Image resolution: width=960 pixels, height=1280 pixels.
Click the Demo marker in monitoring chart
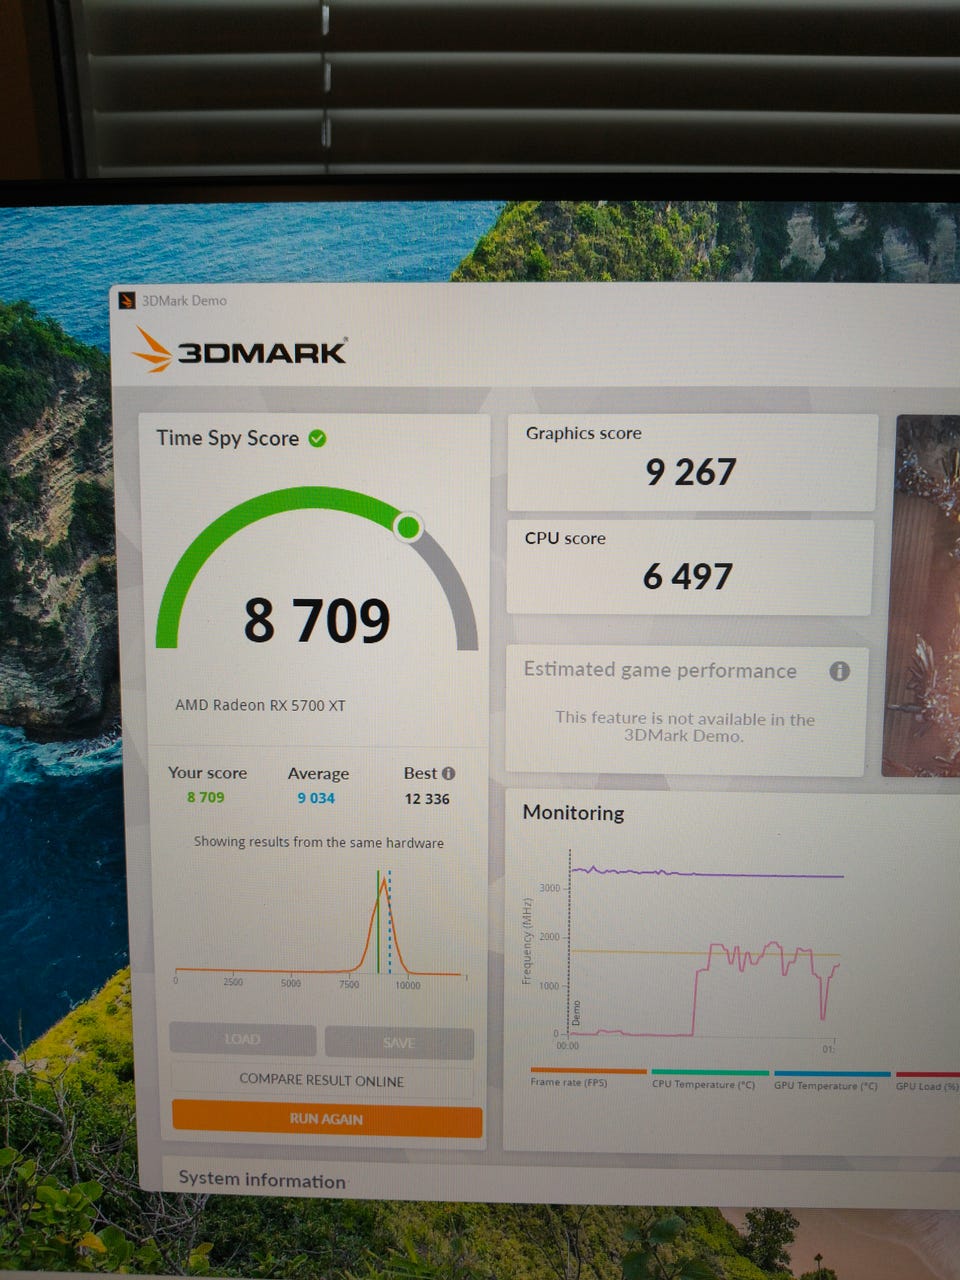(x=576, y=1014)
